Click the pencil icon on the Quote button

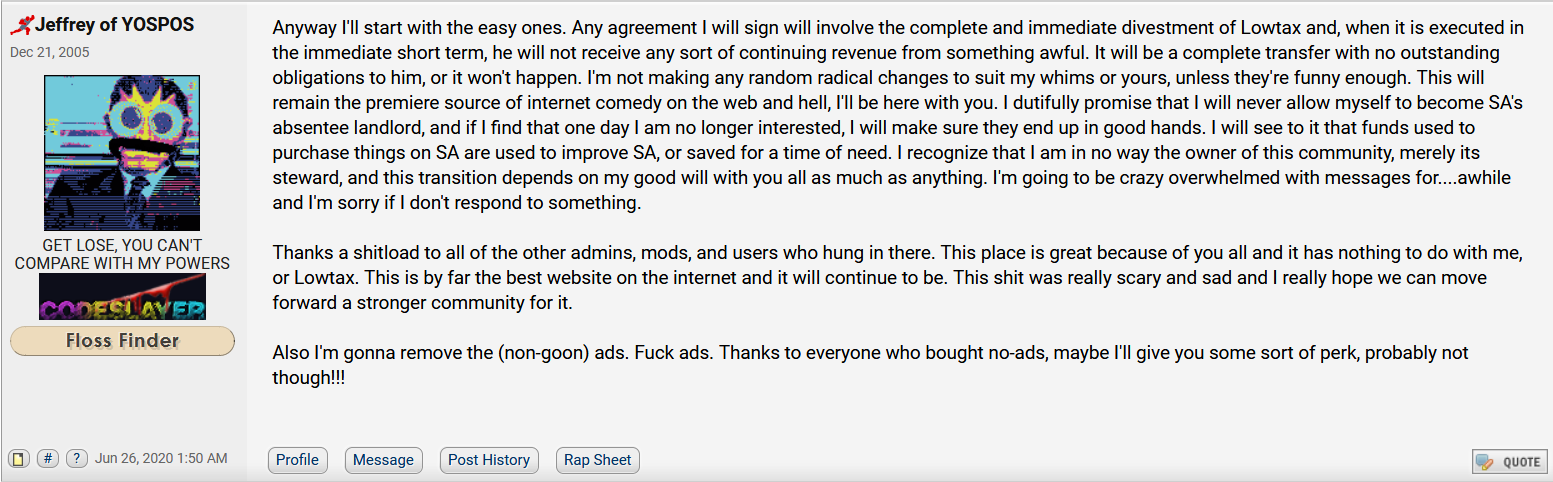click(x=1485, y=462)
